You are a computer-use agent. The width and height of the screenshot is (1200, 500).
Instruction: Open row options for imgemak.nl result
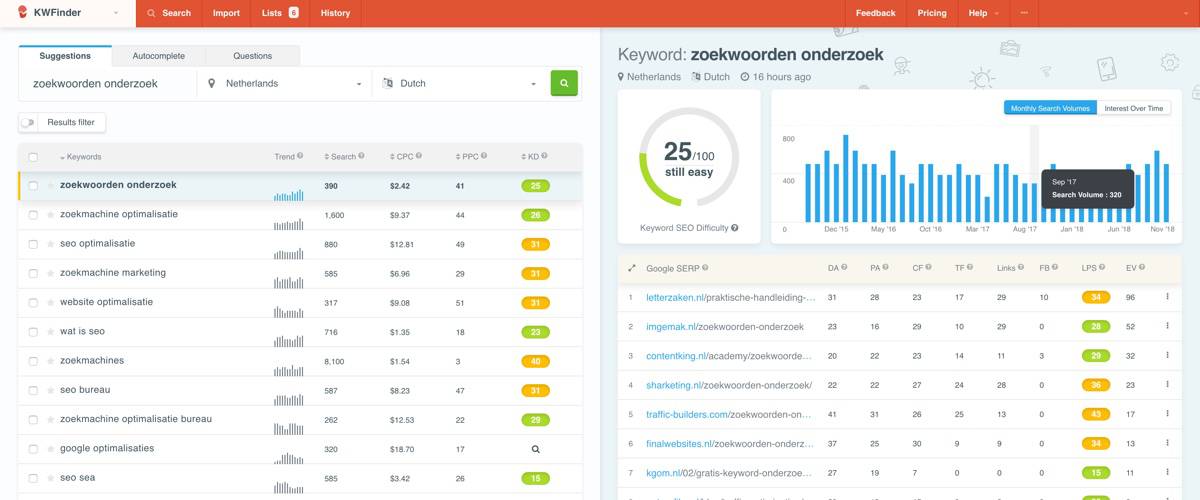[x=1167, y=326]
